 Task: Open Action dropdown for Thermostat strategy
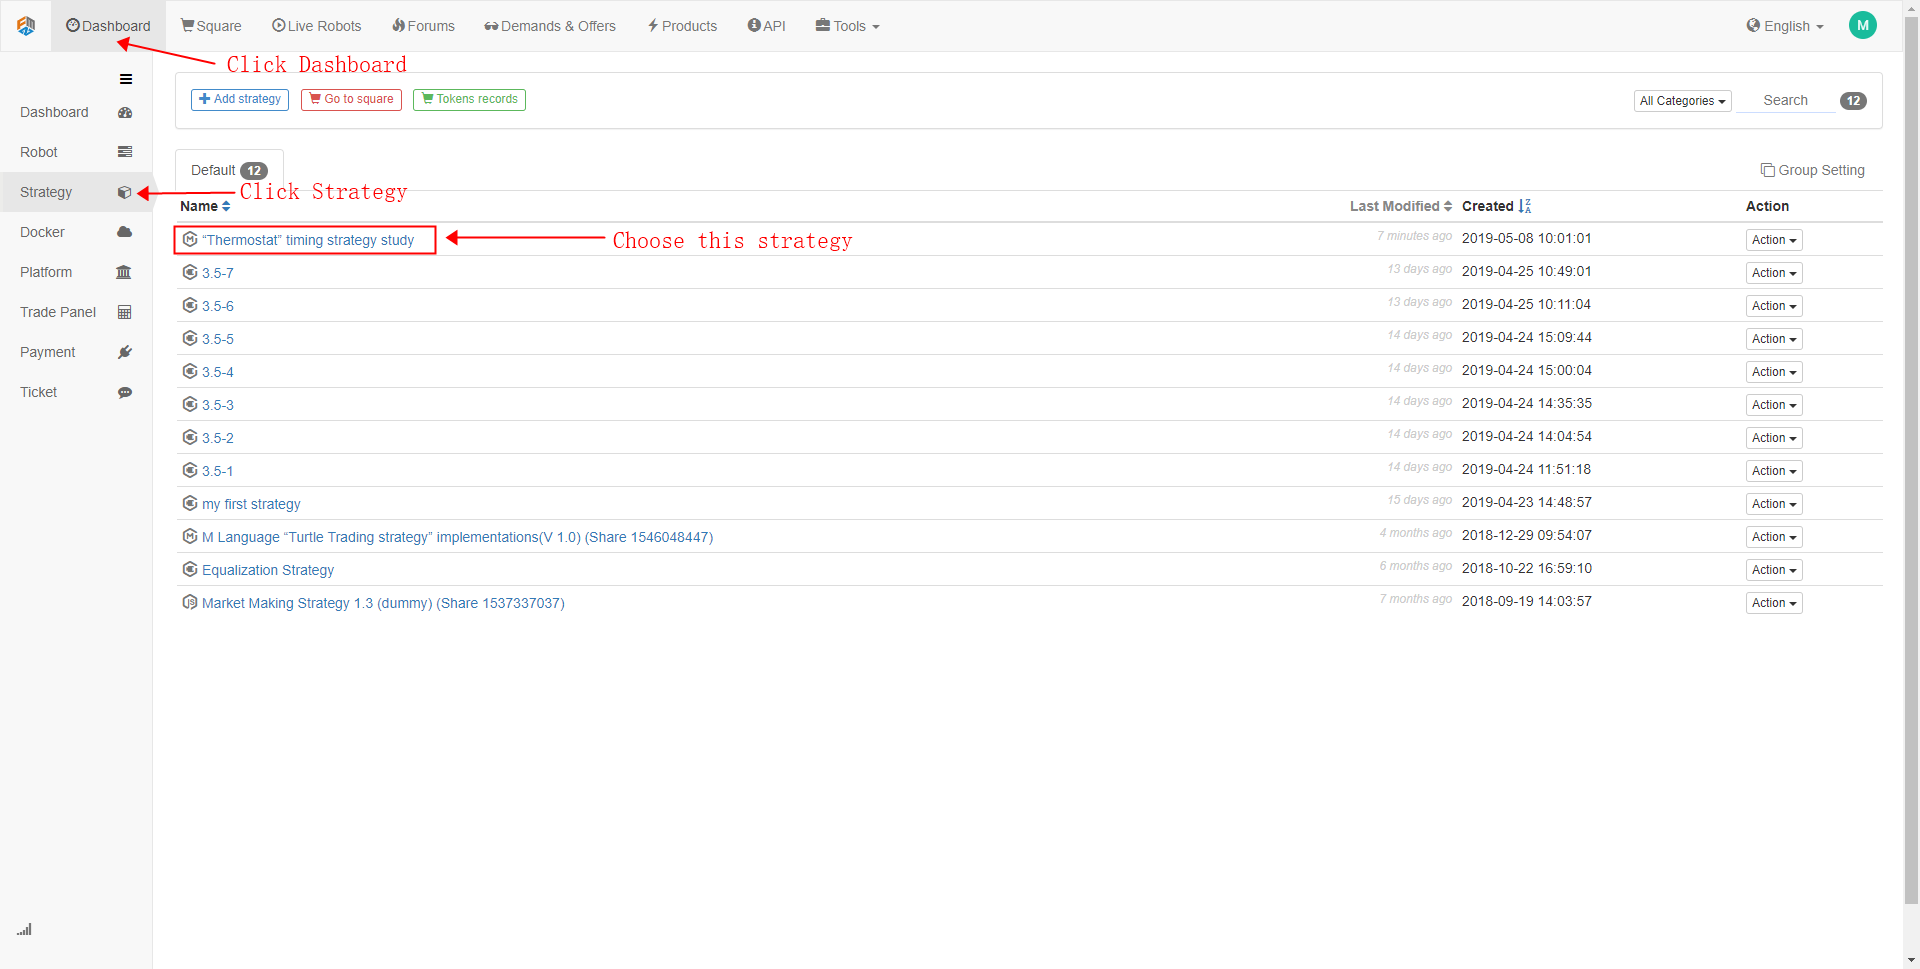[x=1774, y=240]
